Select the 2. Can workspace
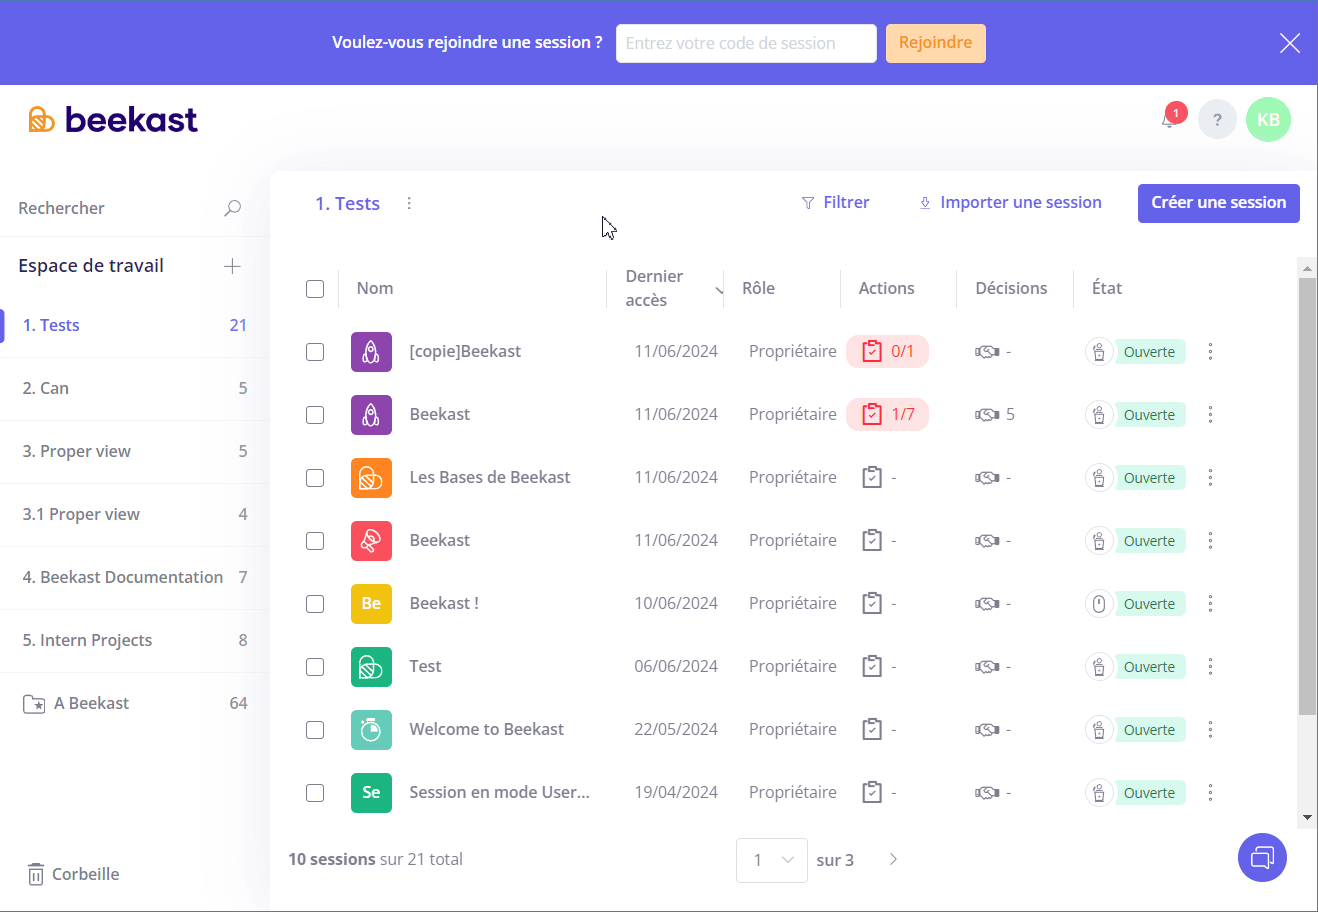The image size is (1318, 912). coord(135,389)
